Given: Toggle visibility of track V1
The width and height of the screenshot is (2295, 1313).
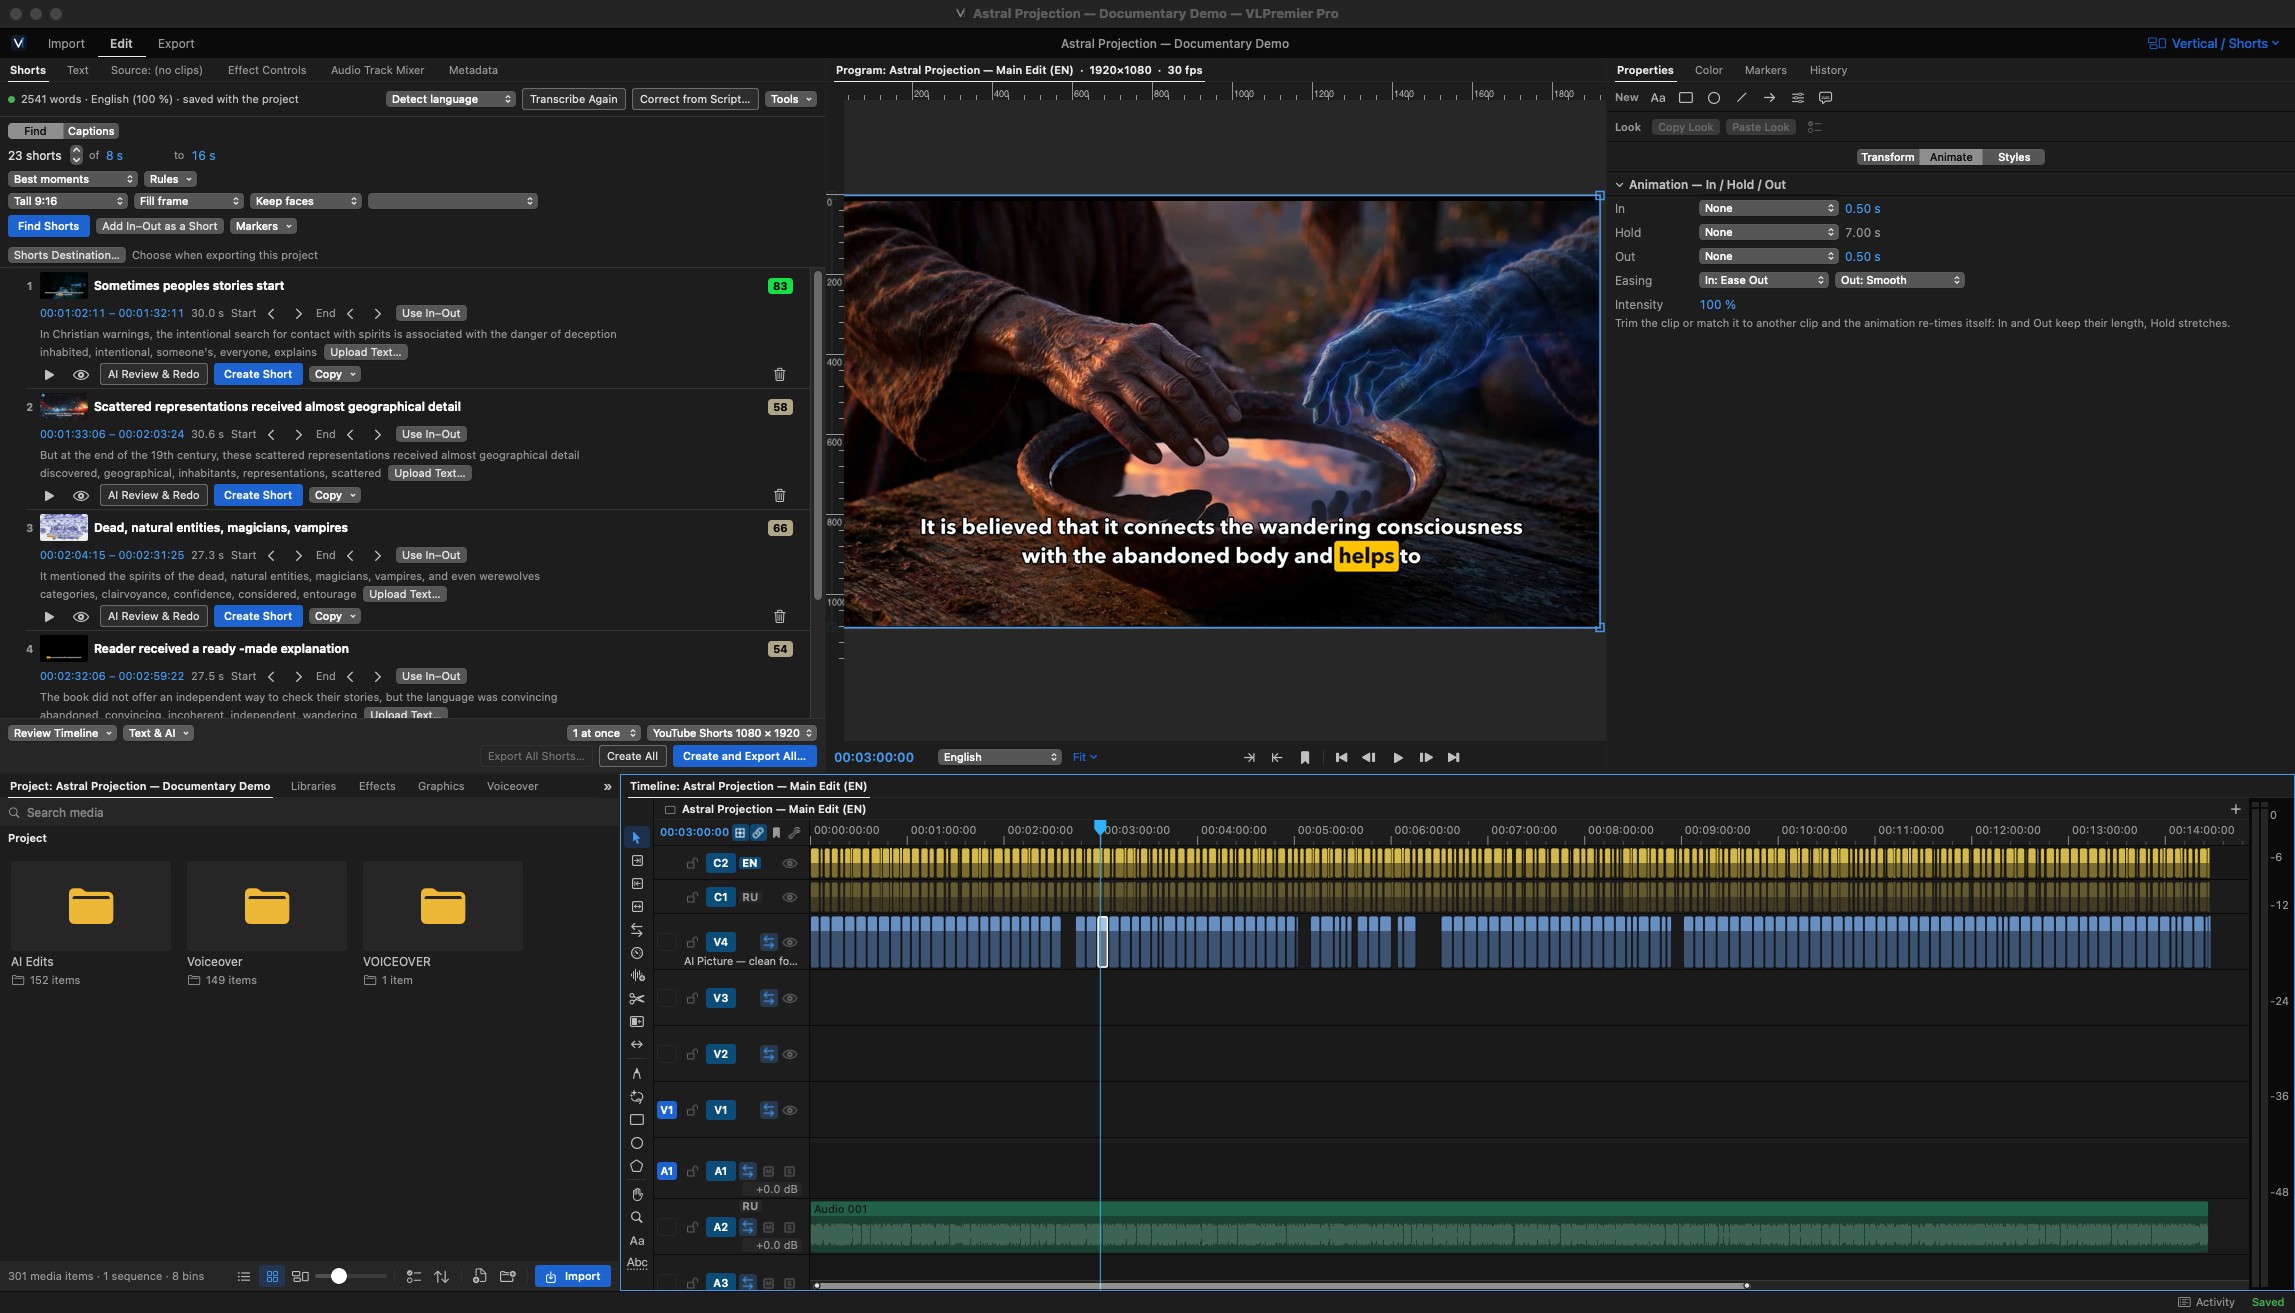Looking at the screenshot, I should (789, 1110).
